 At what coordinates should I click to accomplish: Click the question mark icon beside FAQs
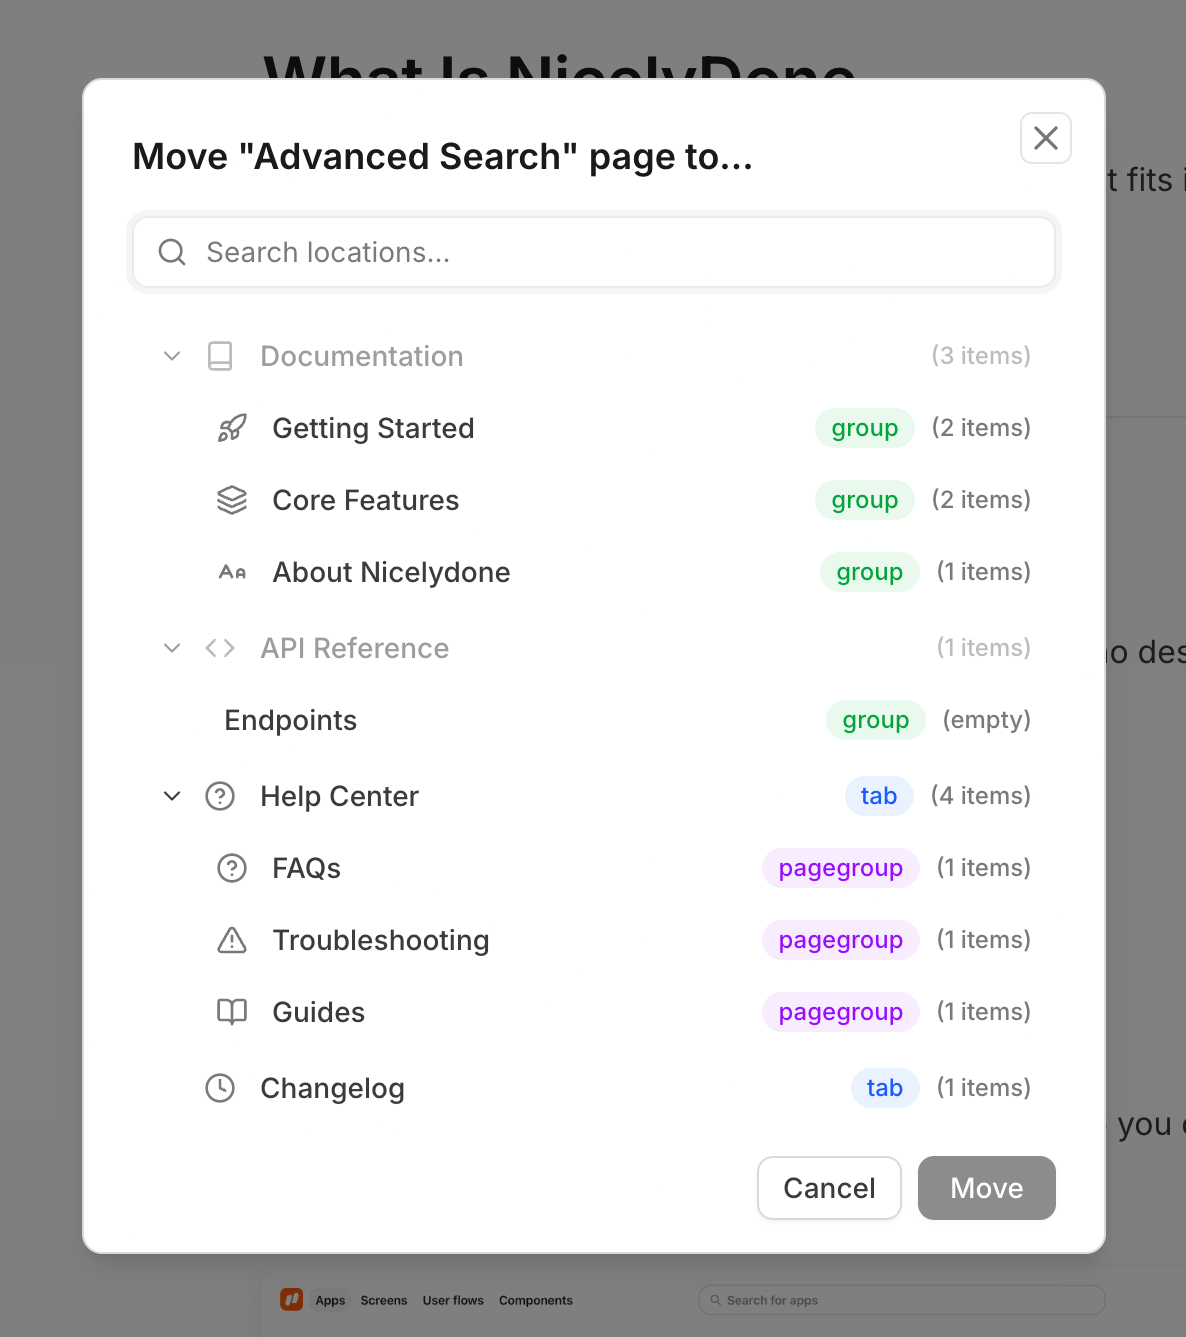(x=232, y=868)
